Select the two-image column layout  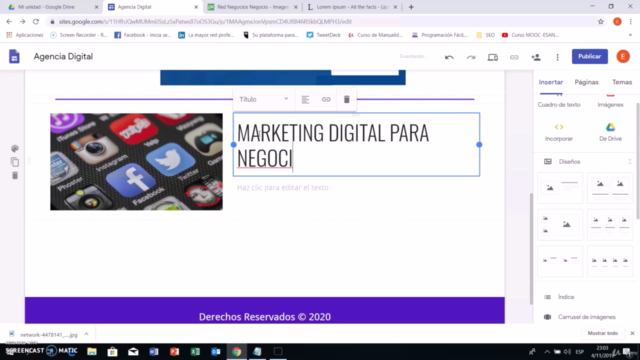coord(610,188)
